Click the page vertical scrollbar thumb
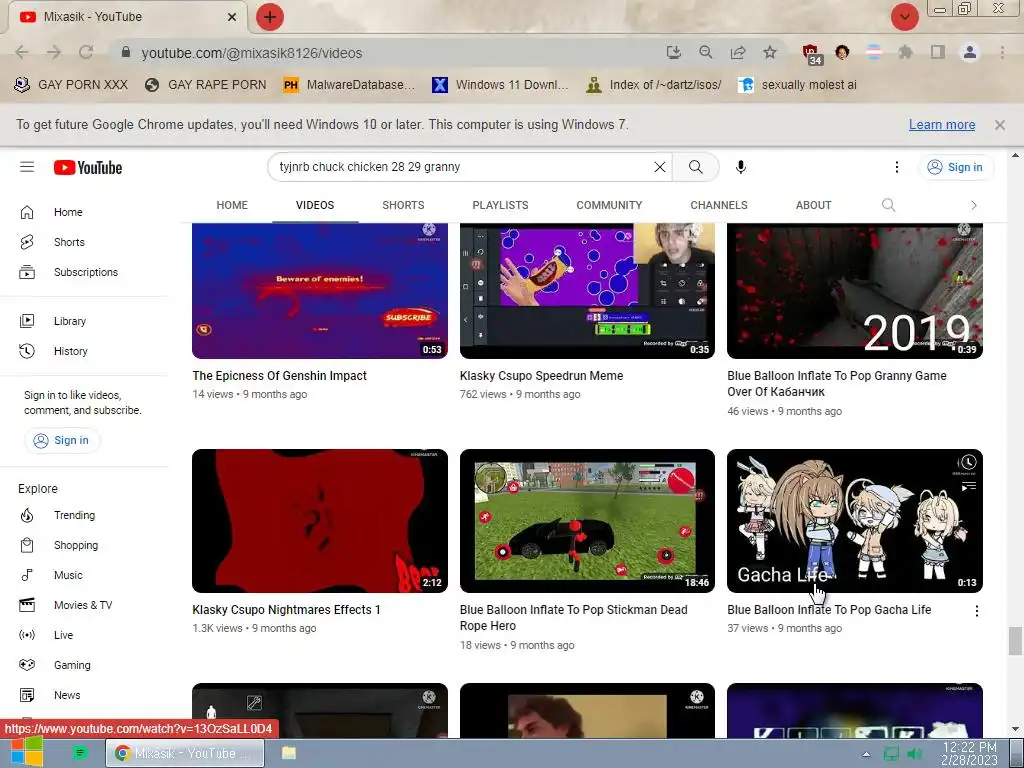Screen dimensions: 1024x768 click(x=1014, y=641)
